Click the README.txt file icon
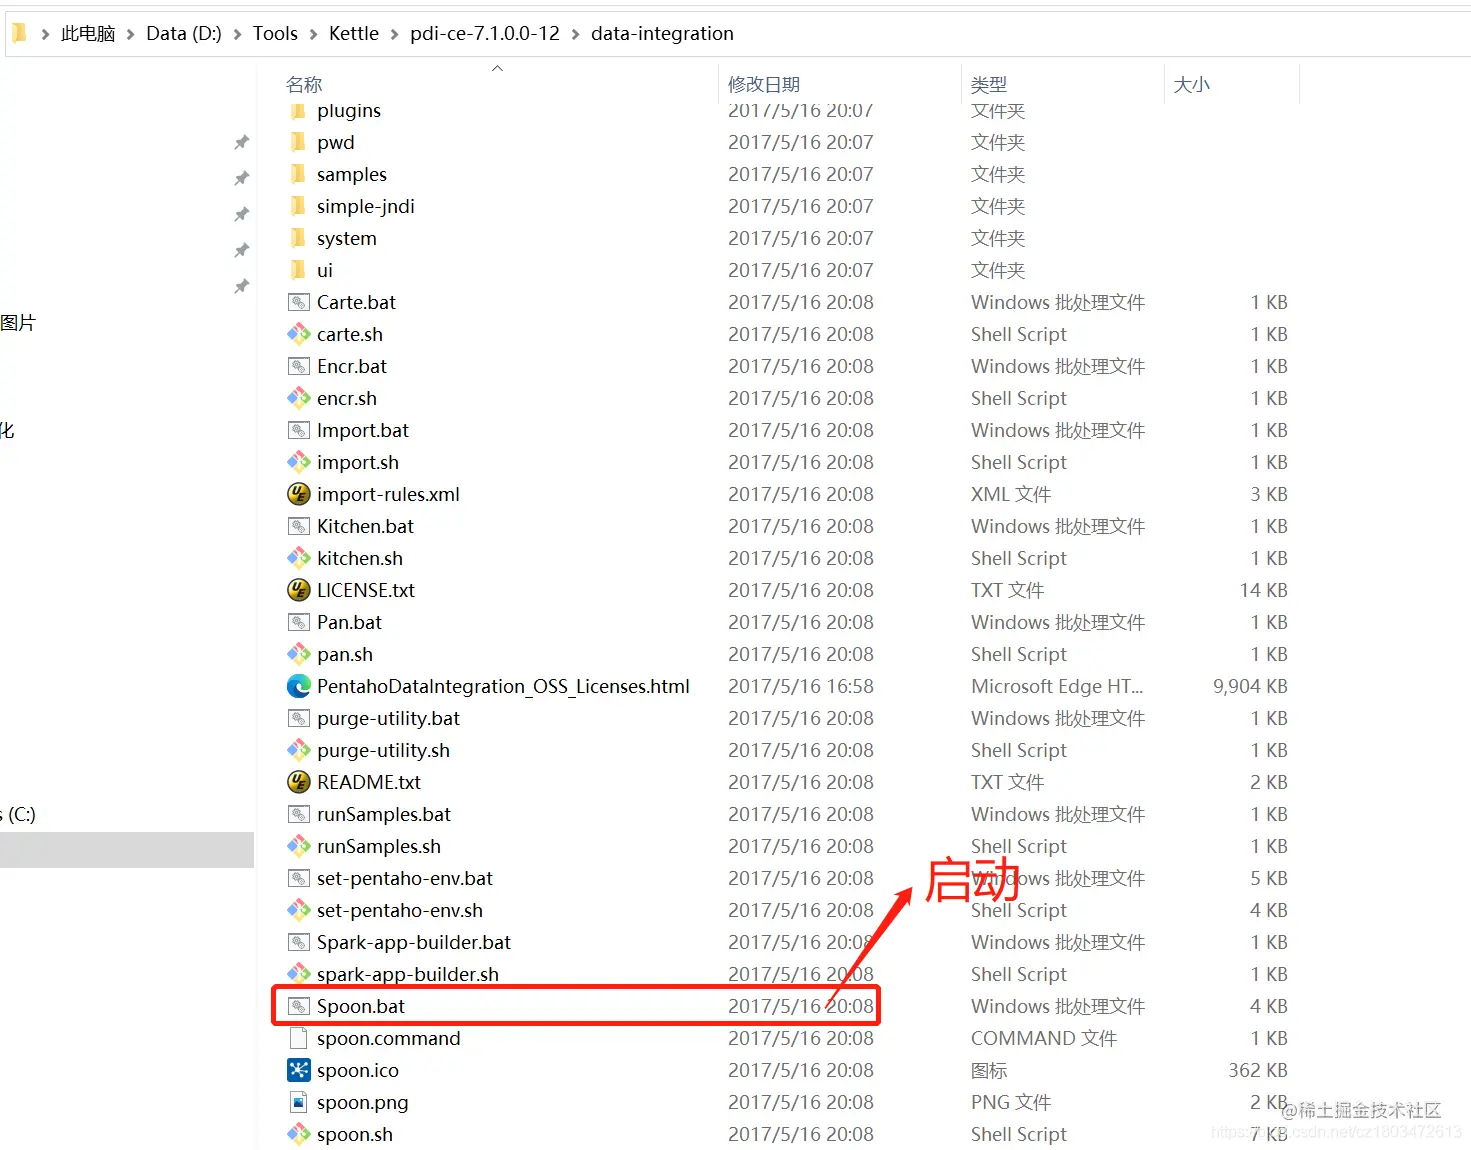1471x1150 pixels. pyautogui.click(x=298, y=782)
